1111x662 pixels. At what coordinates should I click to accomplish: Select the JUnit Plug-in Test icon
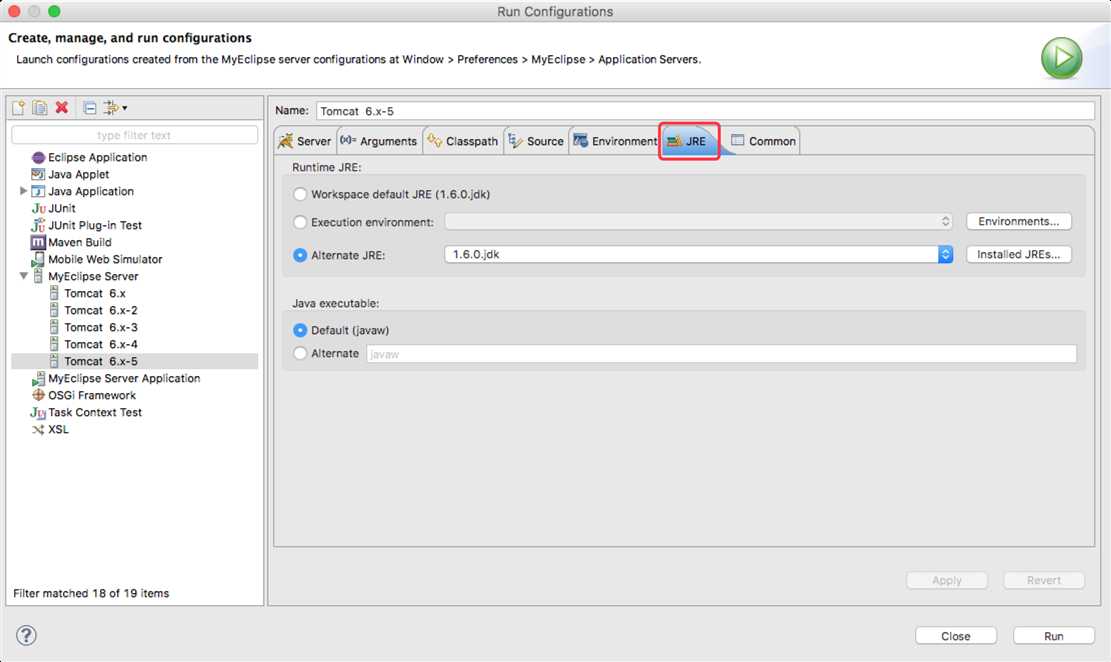[38, 225]
